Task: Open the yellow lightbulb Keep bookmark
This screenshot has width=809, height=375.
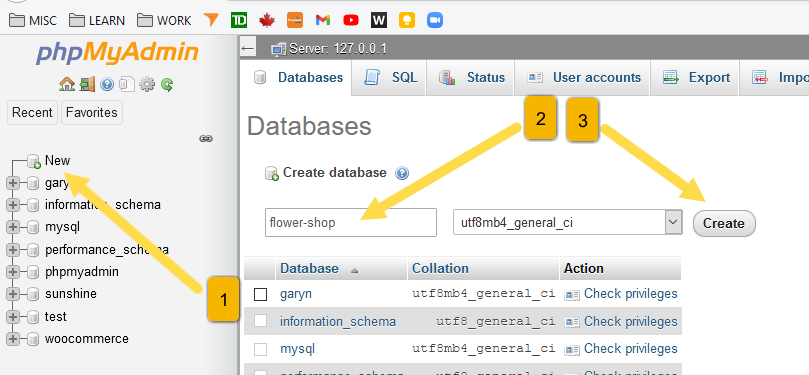Action: tap(407, 20)
